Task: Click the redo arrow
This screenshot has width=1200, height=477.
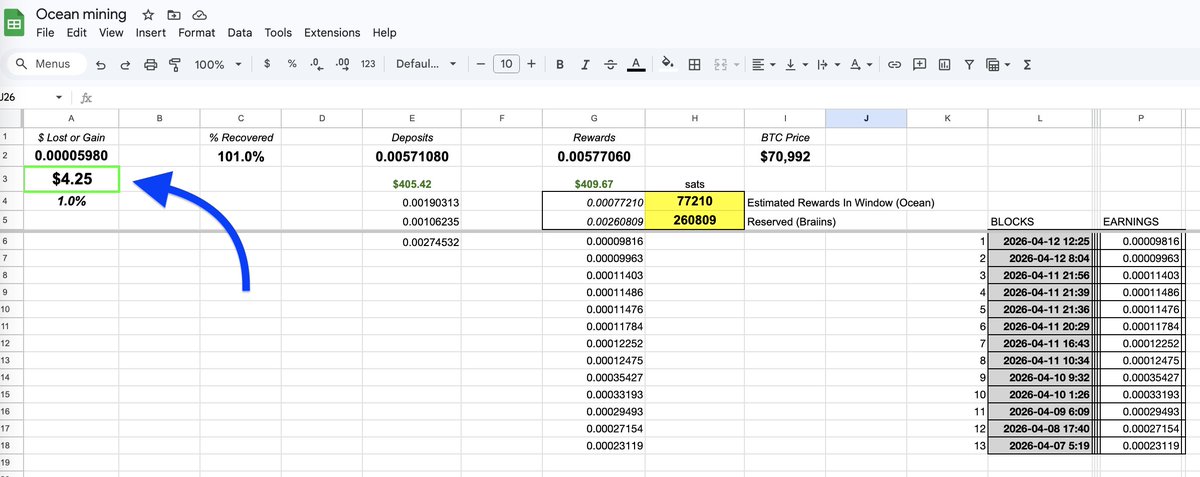Action: (x=125, y=64)
